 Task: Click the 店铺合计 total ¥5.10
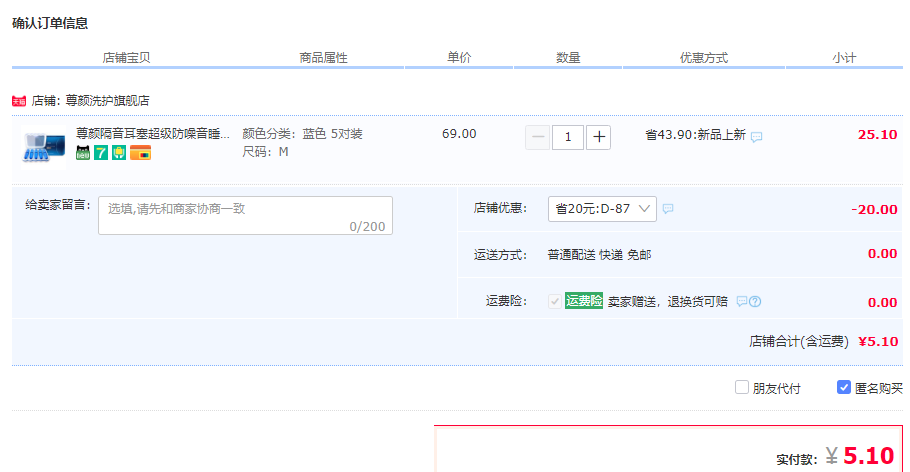878,341
